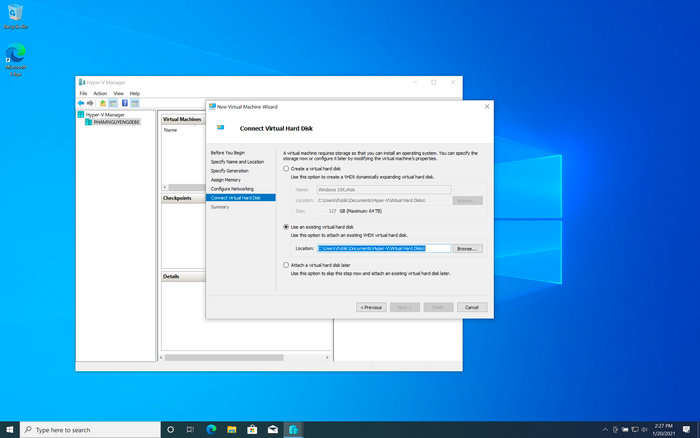Image resolution: width=700 pixels, height=438 pixels.
Task: Click the blue Help icon in toolbar
Action: pyautogui.click(x=125, y=103)
